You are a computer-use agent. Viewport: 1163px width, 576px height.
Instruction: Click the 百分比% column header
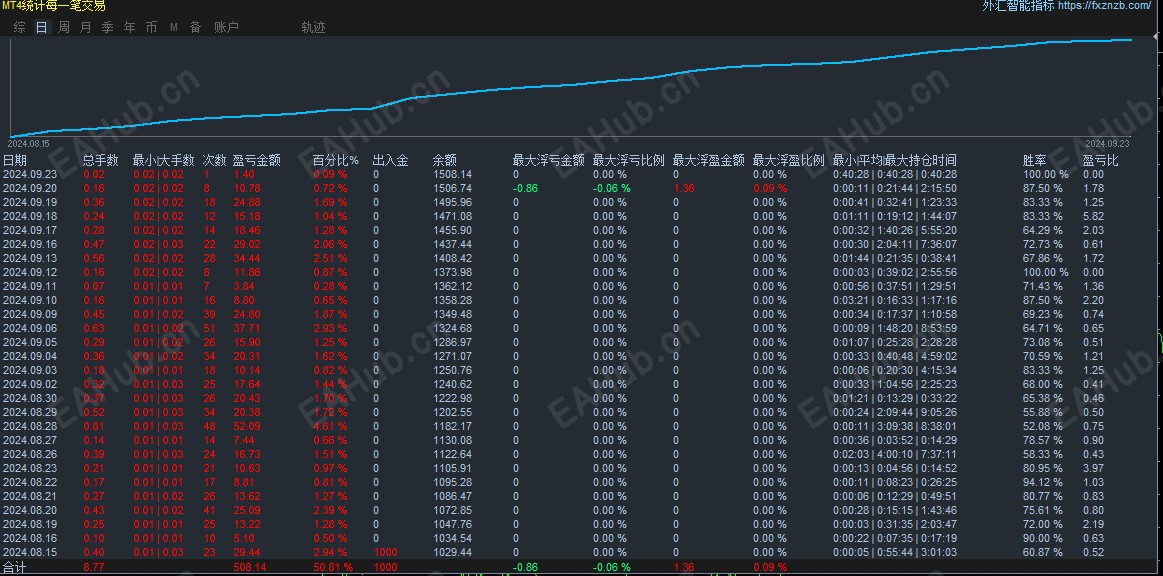[335, 160]
